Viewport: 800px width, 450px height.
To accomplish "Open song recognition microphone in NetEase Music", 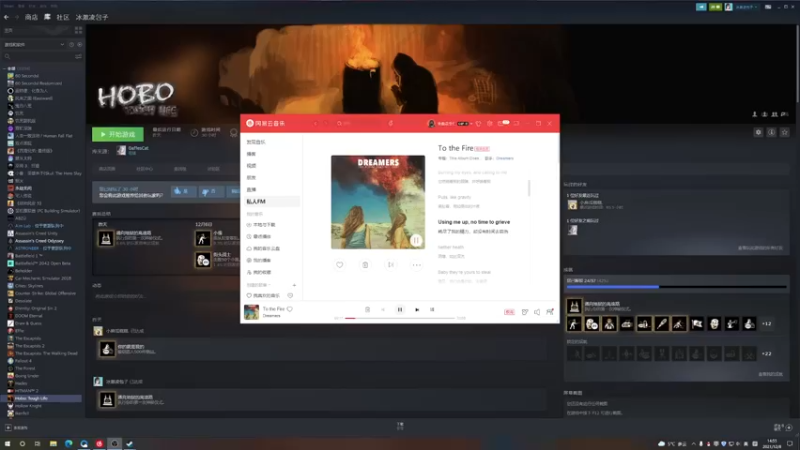I will click(x=391, y=123).
